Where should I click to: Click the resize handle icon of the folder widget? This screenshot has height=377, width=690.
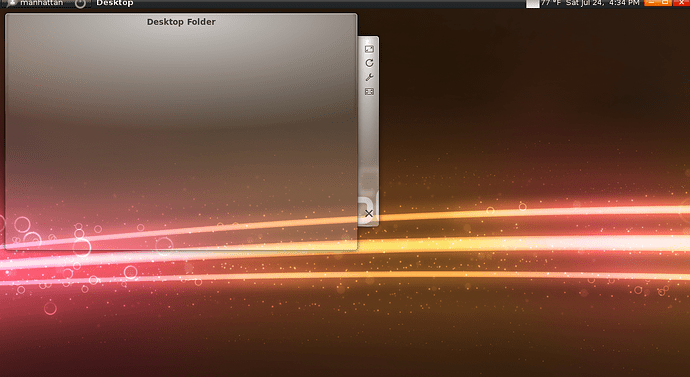[369, 49]
